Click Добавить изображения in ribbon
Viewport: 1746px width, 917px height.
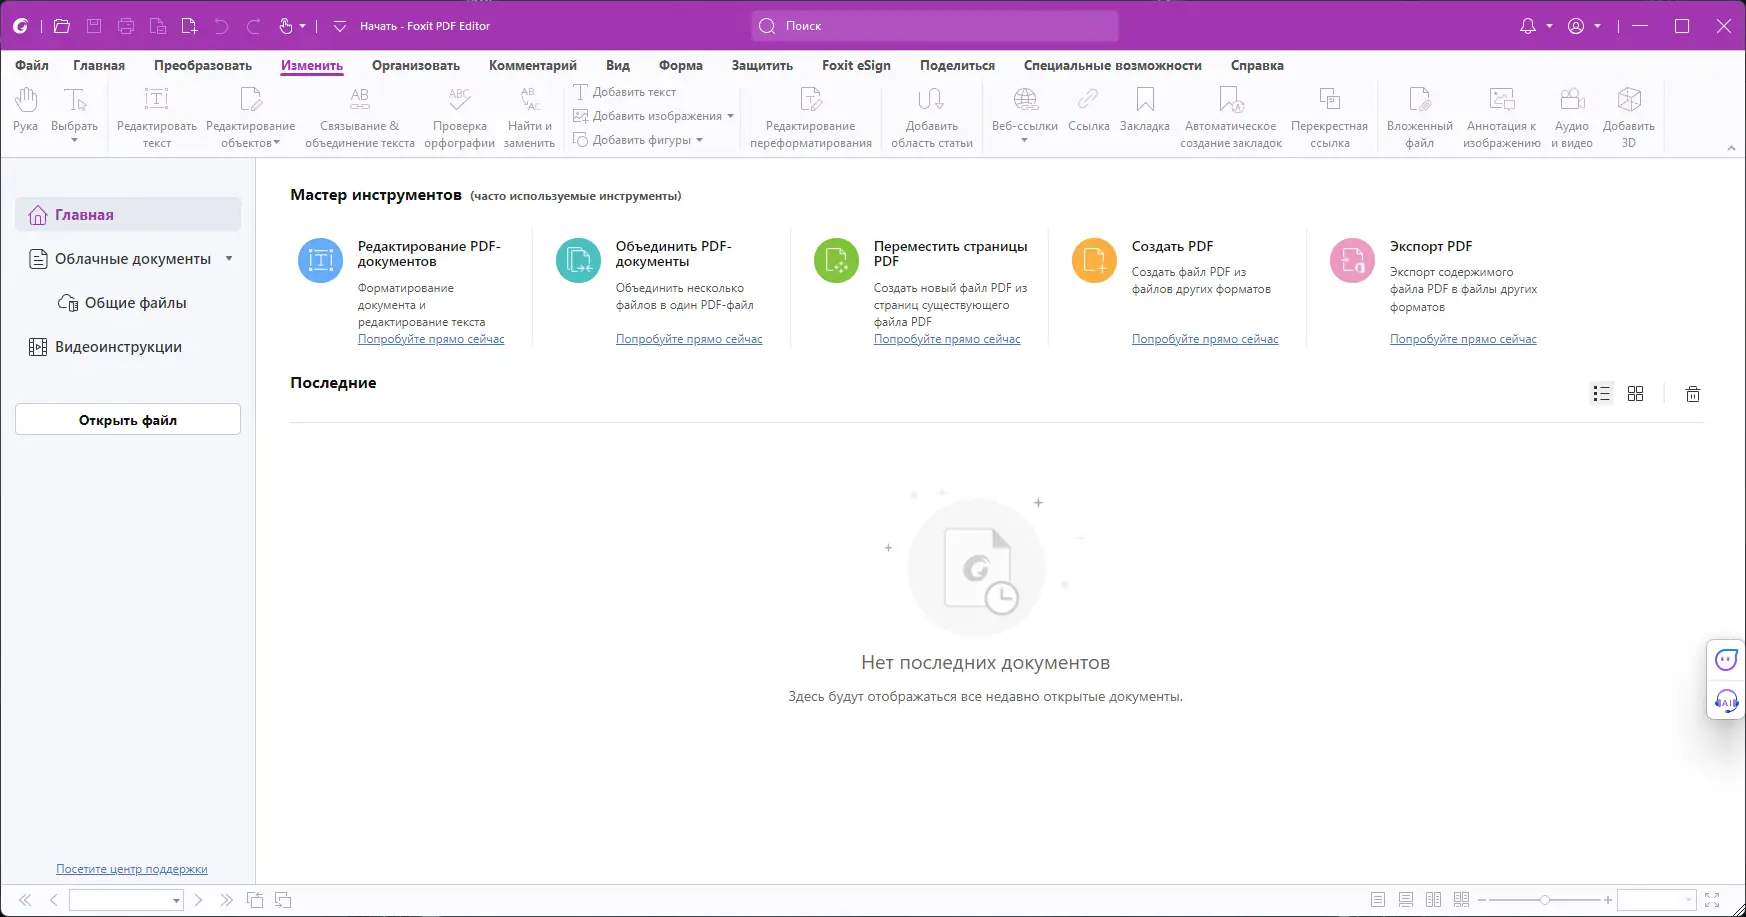[x=648, y=116]
